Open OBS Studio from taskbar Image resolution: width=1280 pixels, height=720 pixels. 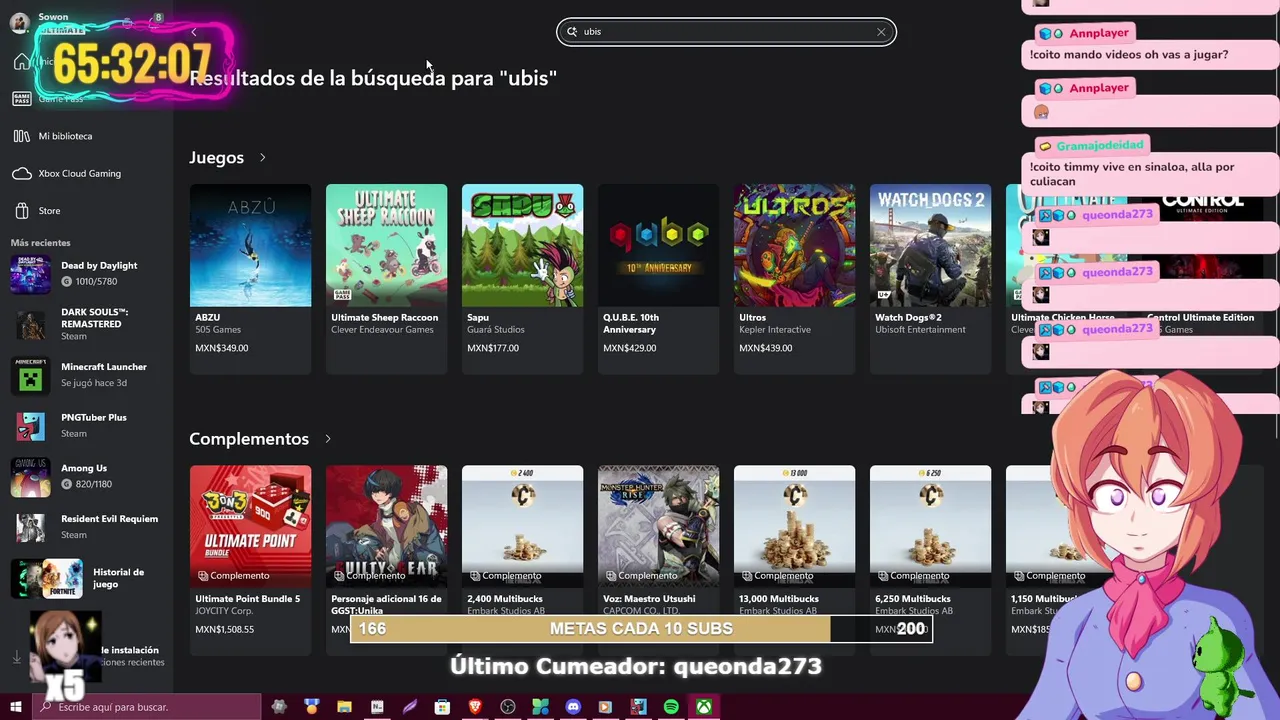coord(508,707)
